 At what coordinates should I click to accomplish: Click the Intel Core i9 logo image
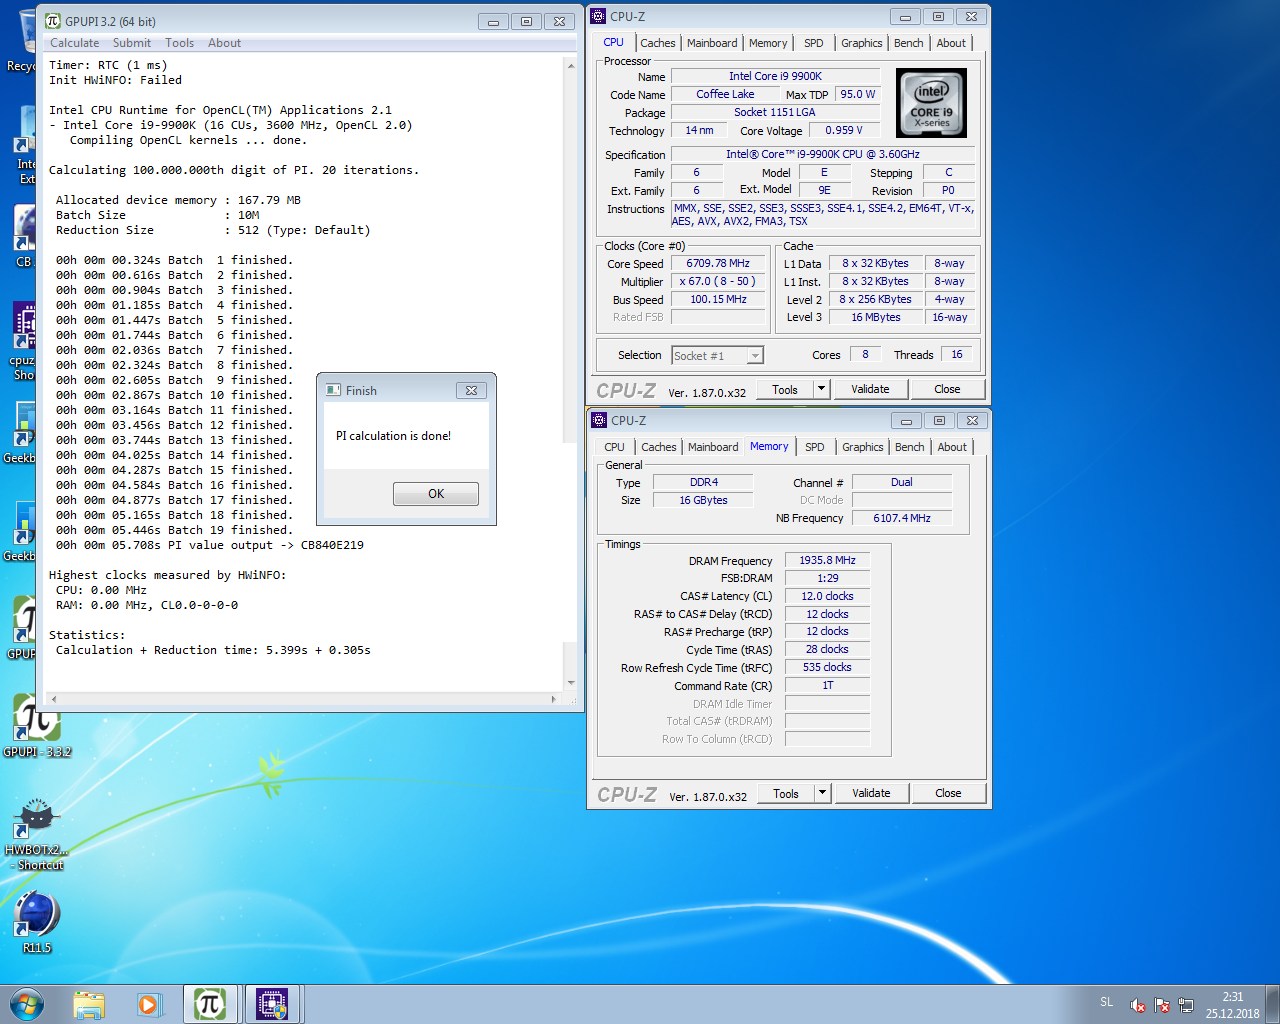(x=931, y=103)
